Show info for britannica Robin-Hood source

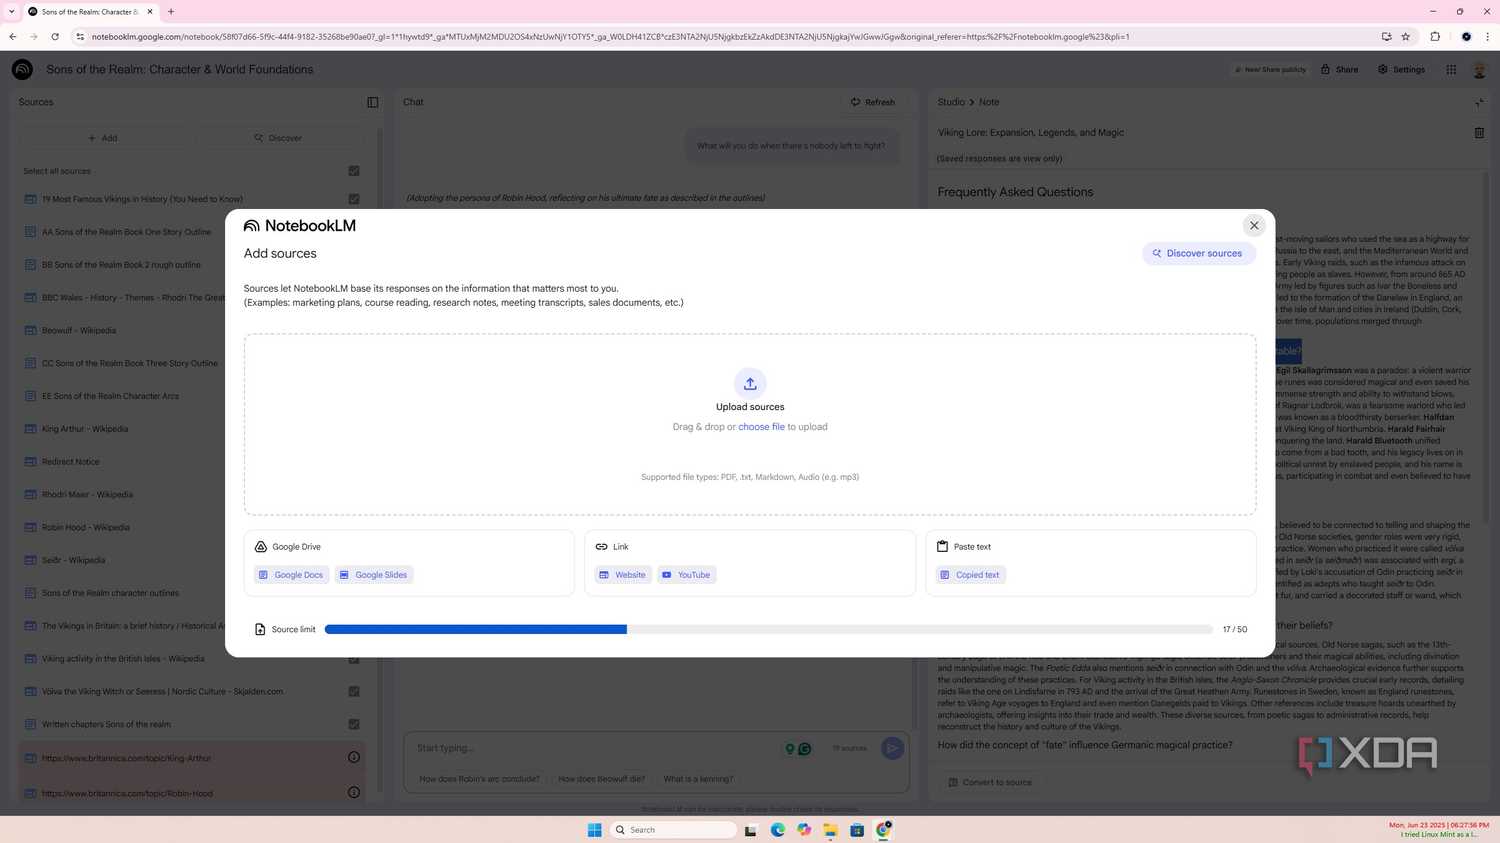(354, 793)
